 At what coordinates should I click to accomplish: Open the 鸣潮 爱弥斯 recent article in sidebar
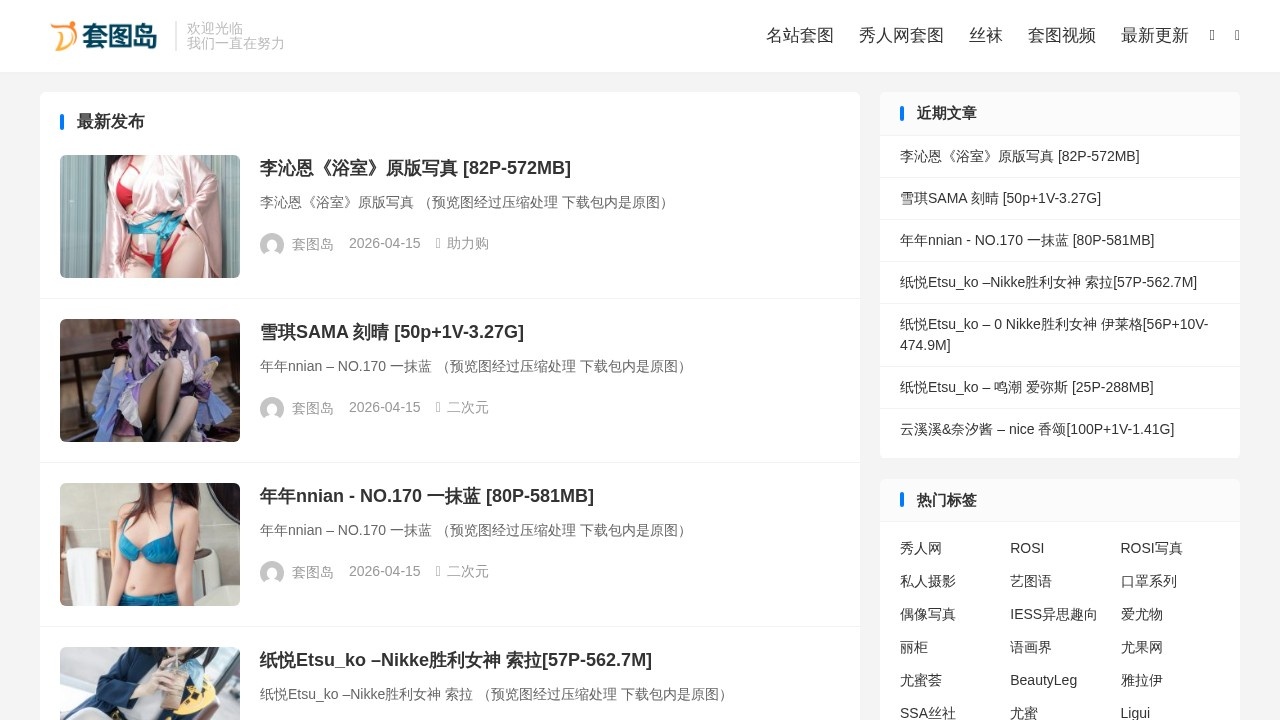(1026, 387)
